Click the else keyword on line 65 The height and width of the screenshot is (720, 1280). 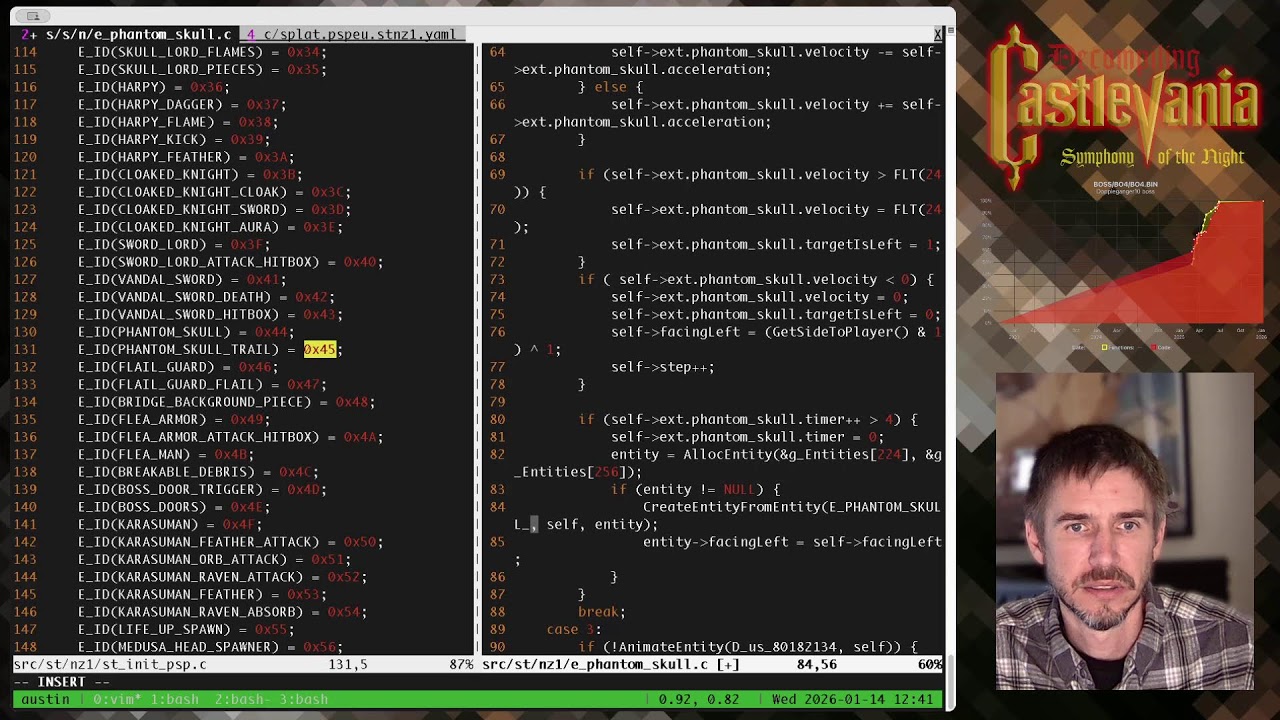[x=611, y=87]
